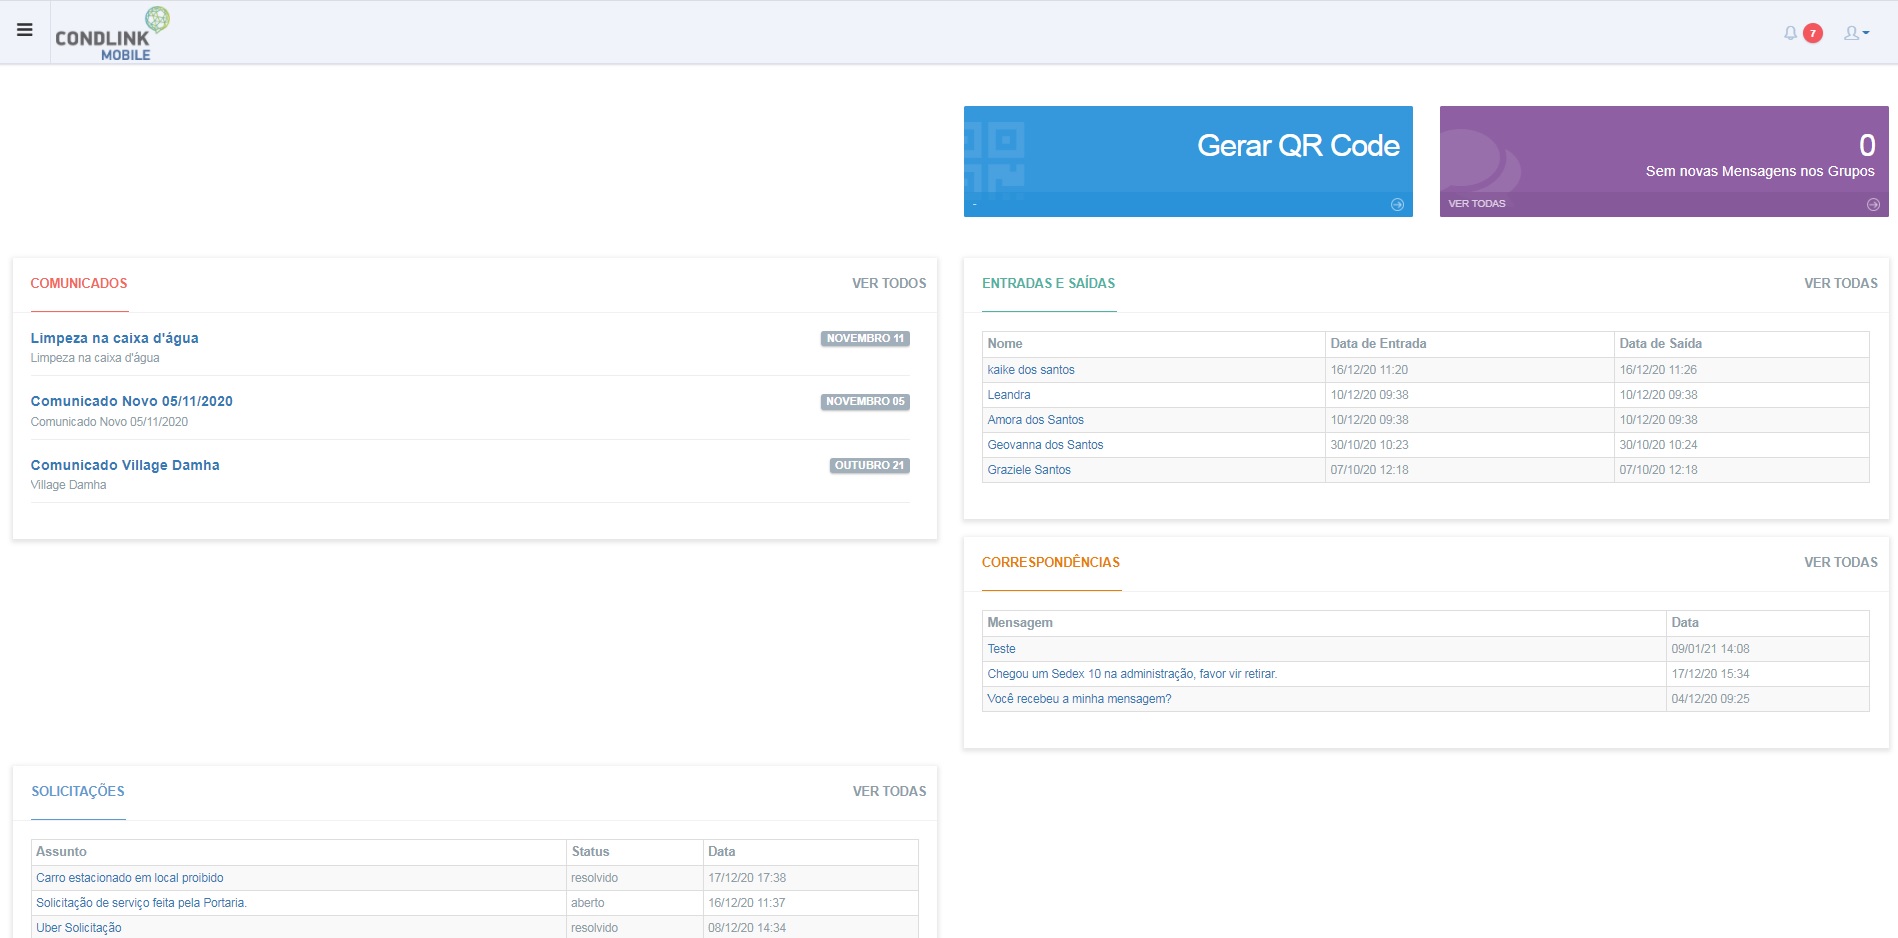Click the red notification badge showing 7
Viewport: 1898px width, 938px height.
click(1812, 33)
